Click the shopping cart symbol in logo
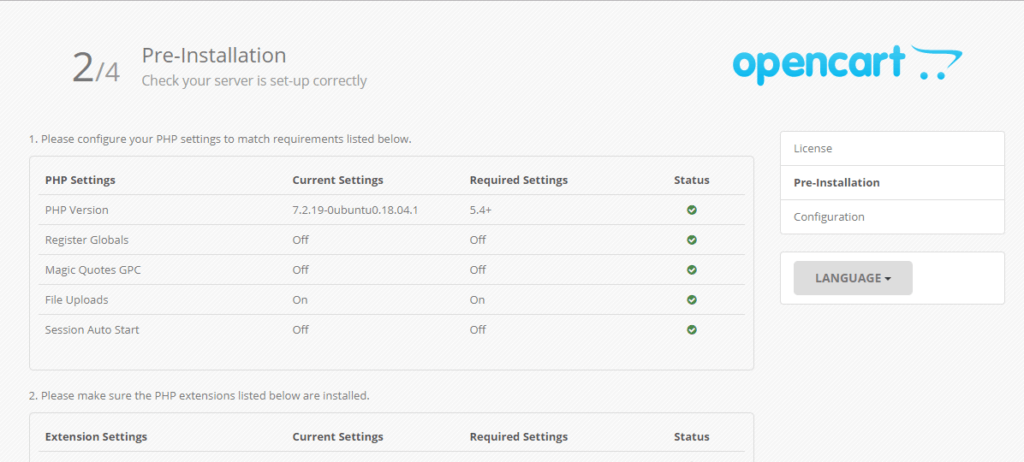 click(937, 65)
